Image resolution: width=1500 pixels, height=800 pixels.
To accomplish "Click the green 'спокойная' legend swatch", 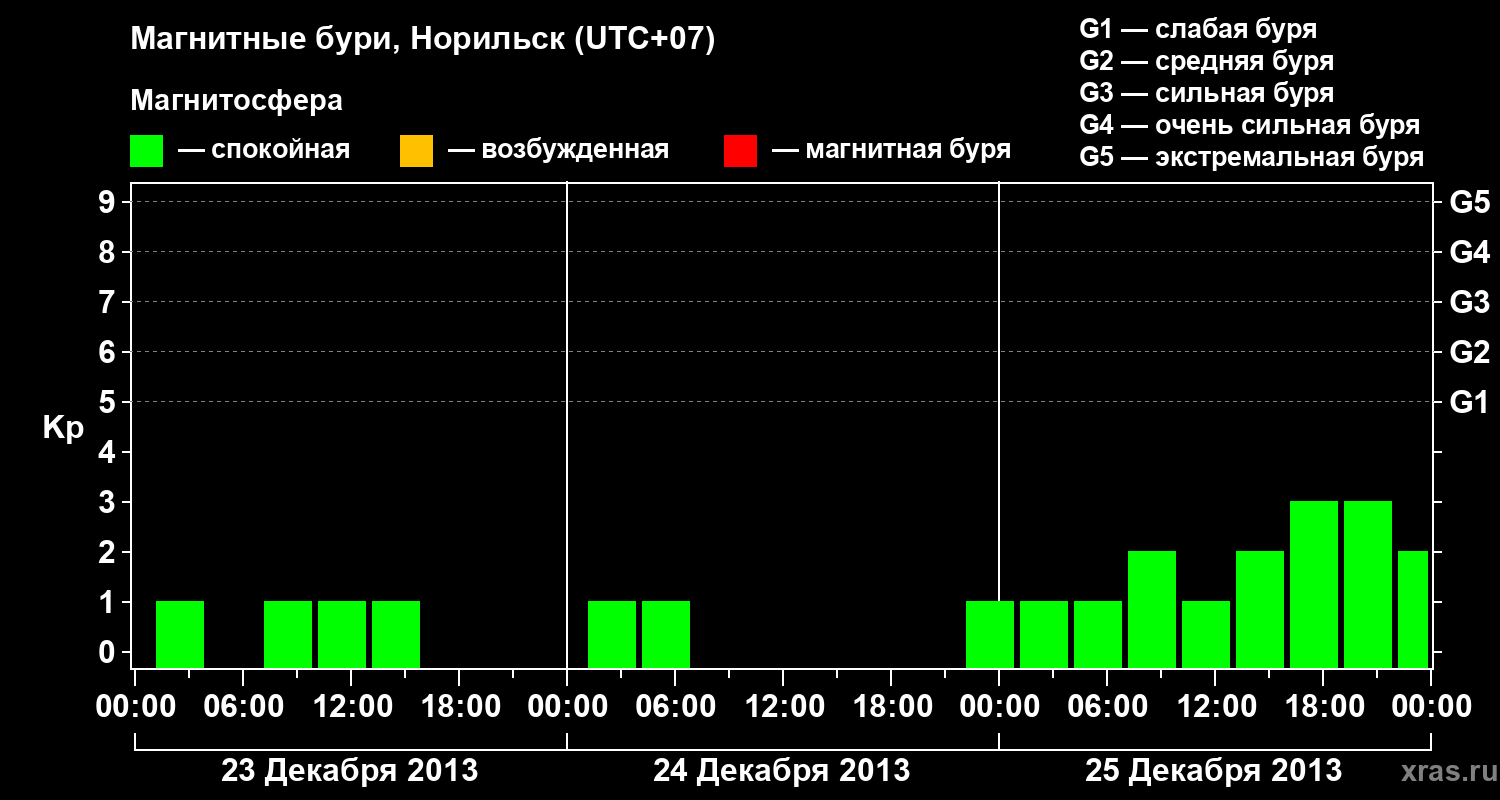I will coord(146,151).
